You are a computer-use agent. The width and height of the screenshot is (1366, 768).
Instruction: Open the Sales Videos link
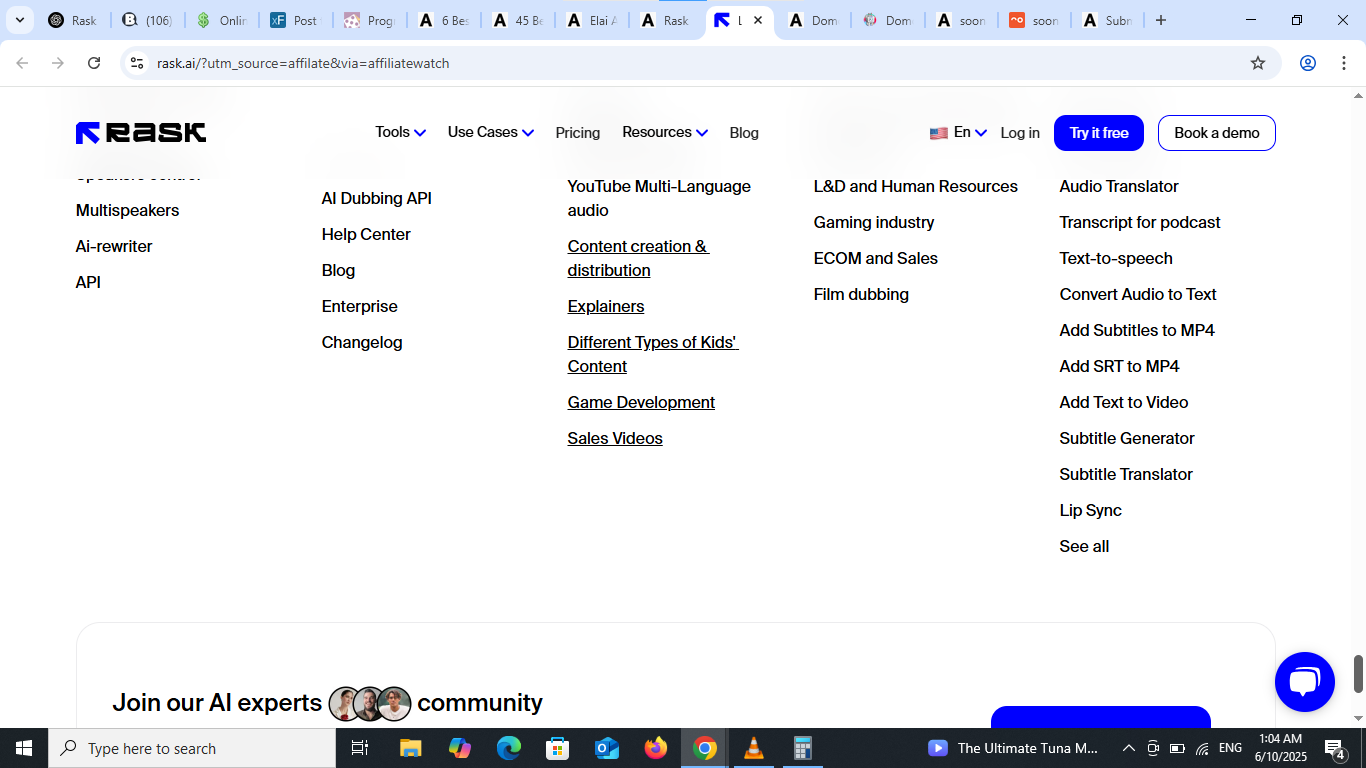click(615, 438)
